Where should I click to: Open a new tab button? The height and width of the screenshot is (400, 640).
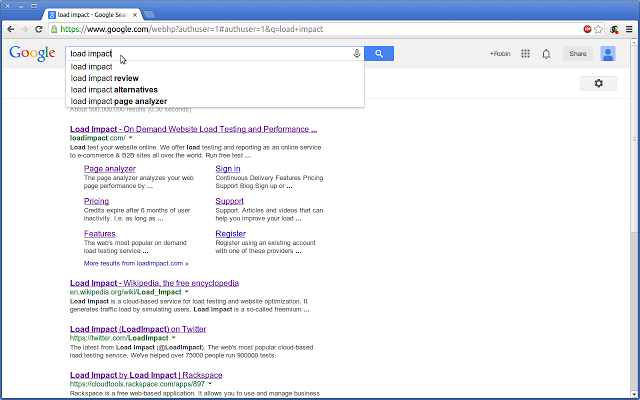[x=149, y=15]
